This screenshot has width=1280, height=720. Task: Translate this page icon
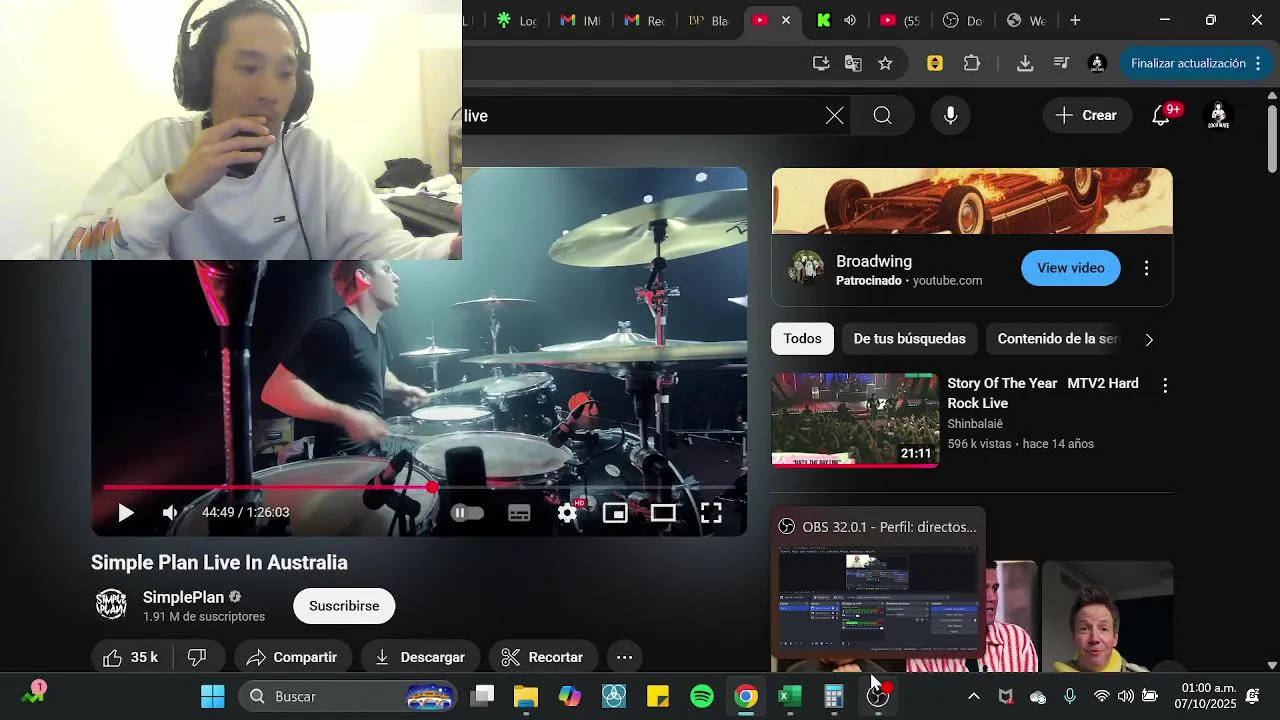(853, 63)
